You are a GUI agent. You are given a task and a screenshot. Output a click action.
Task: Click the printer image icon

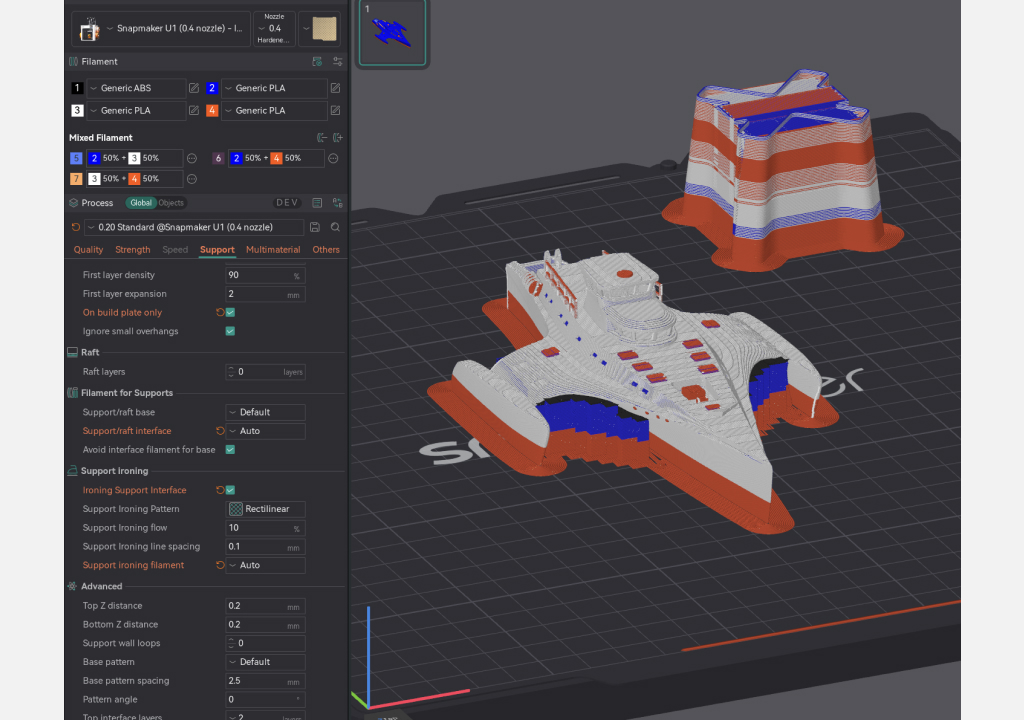coord(88,29)
